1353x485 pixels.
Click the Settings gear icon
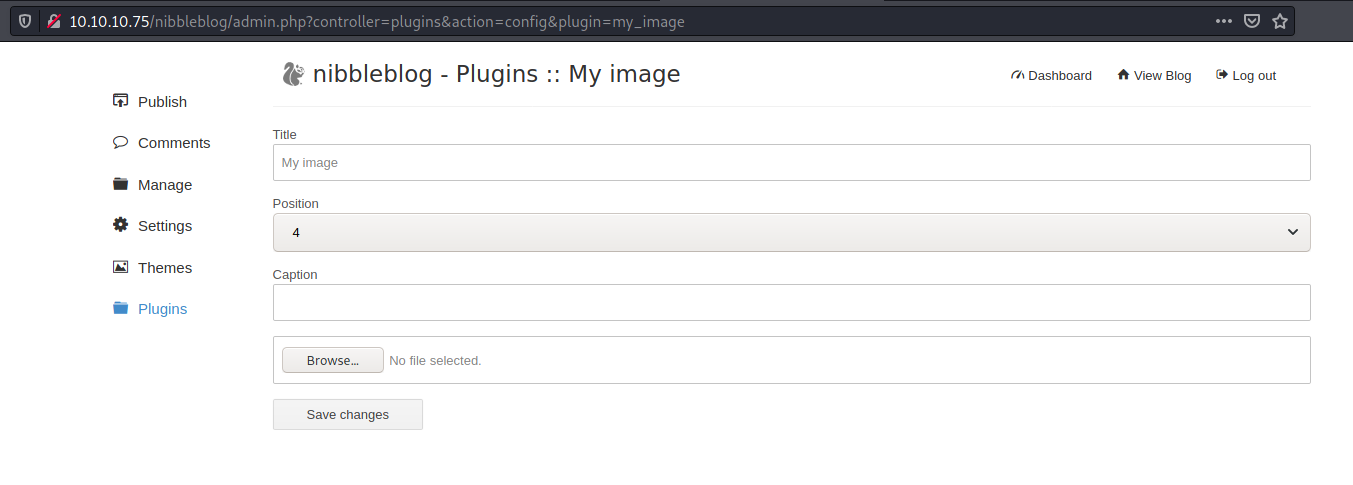120,225
